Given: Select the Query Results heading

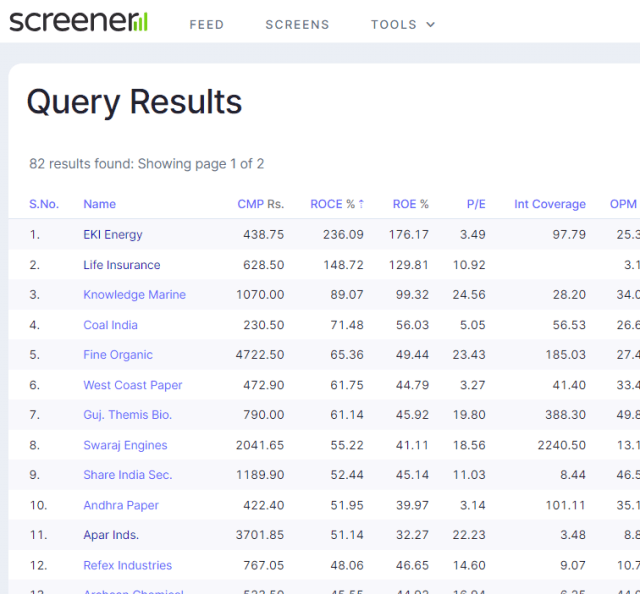Looking at the screenshot, I should pyautogui.click(x=134, y=102).
